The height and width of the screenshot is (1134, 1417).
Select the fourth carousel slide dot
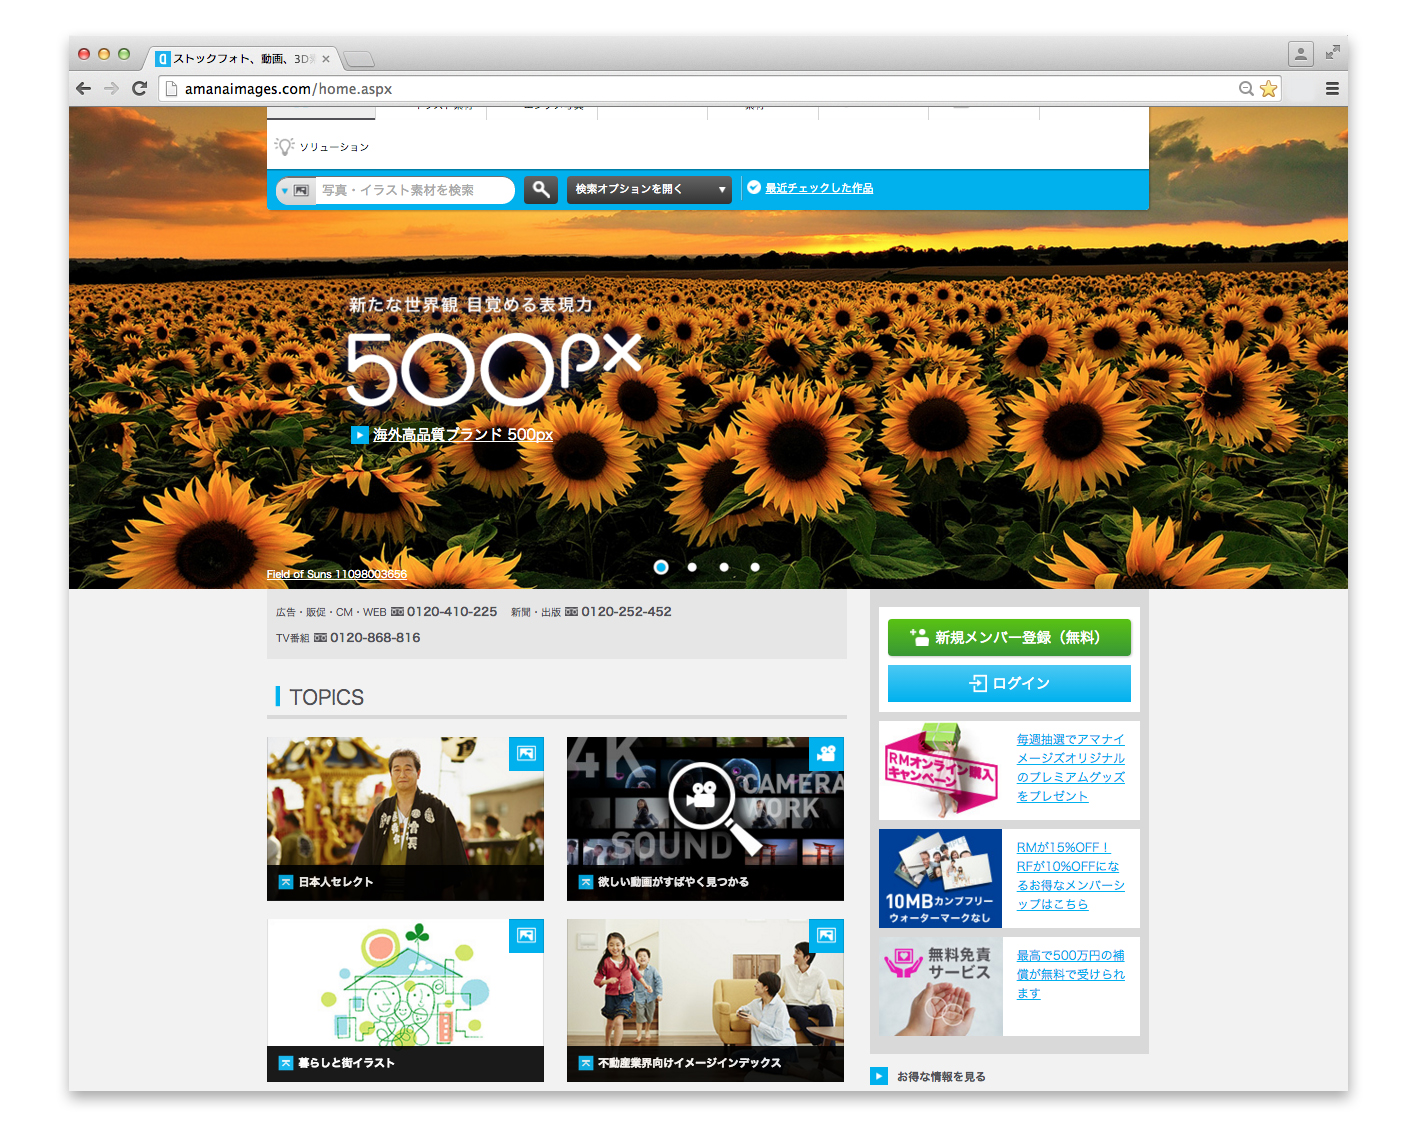click(755, 567)
